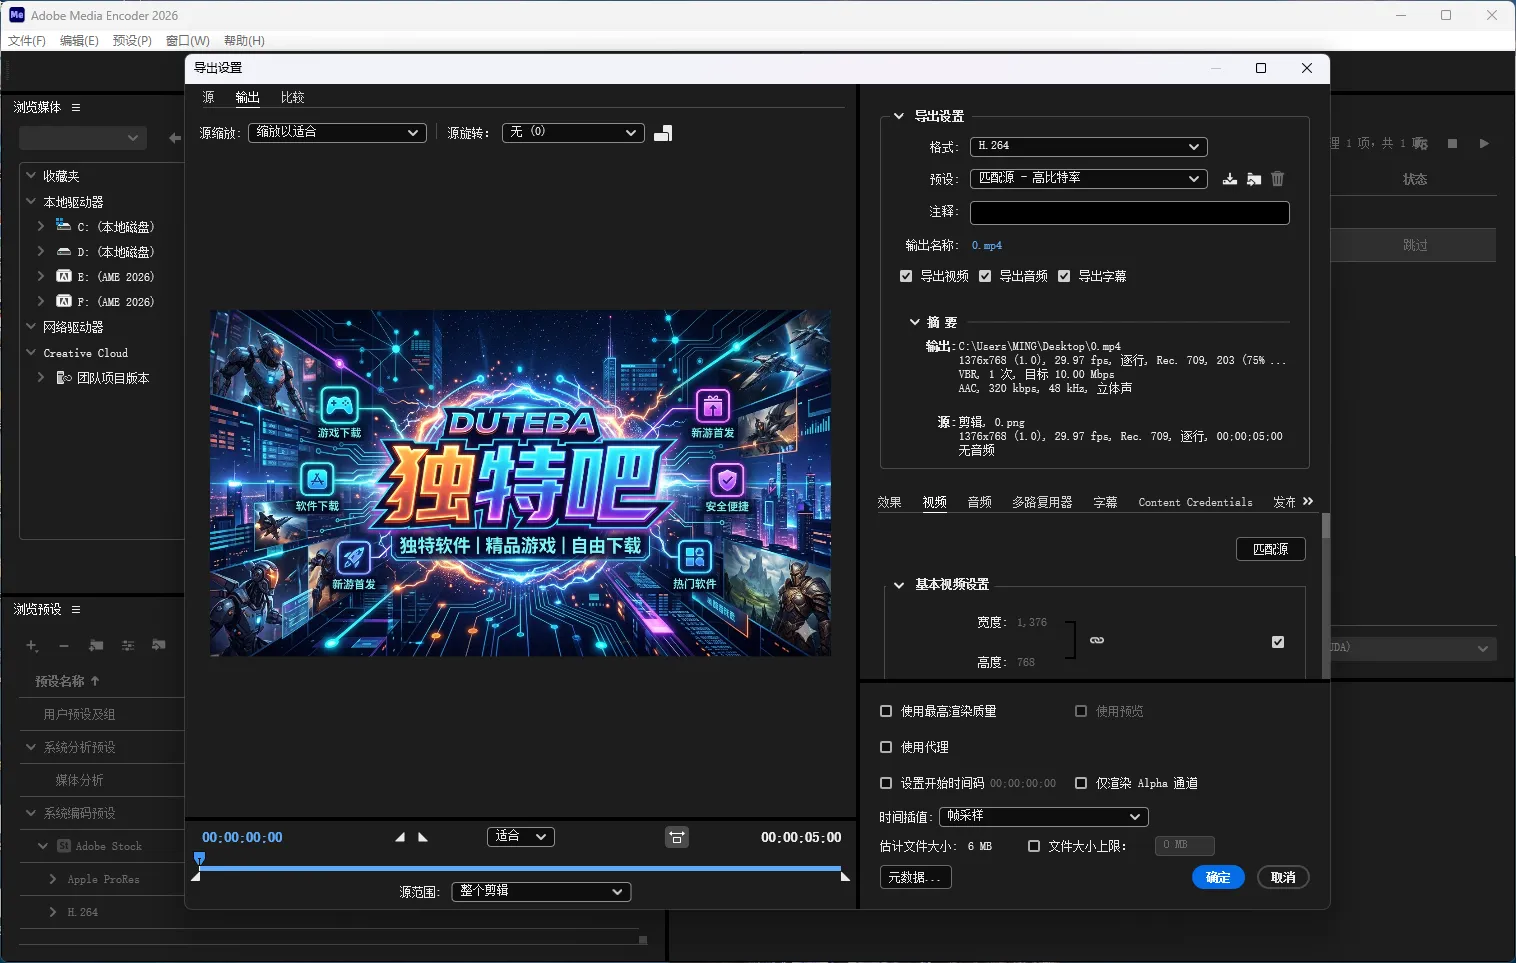Open preset settings icon in the preset toolbar

[x=128, y=645]
